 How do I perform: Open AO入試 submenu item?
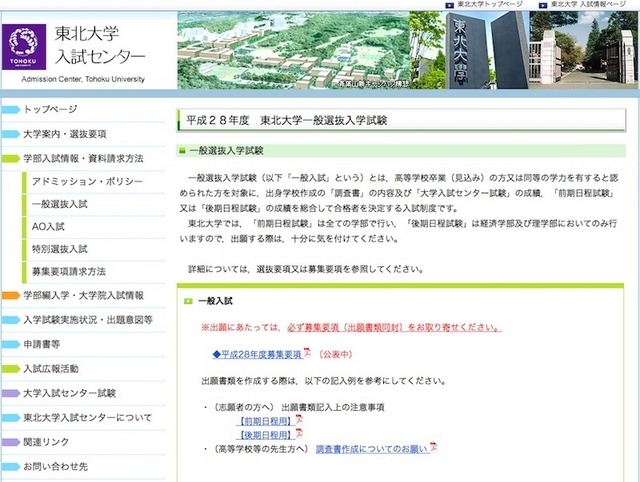point(48,227)
